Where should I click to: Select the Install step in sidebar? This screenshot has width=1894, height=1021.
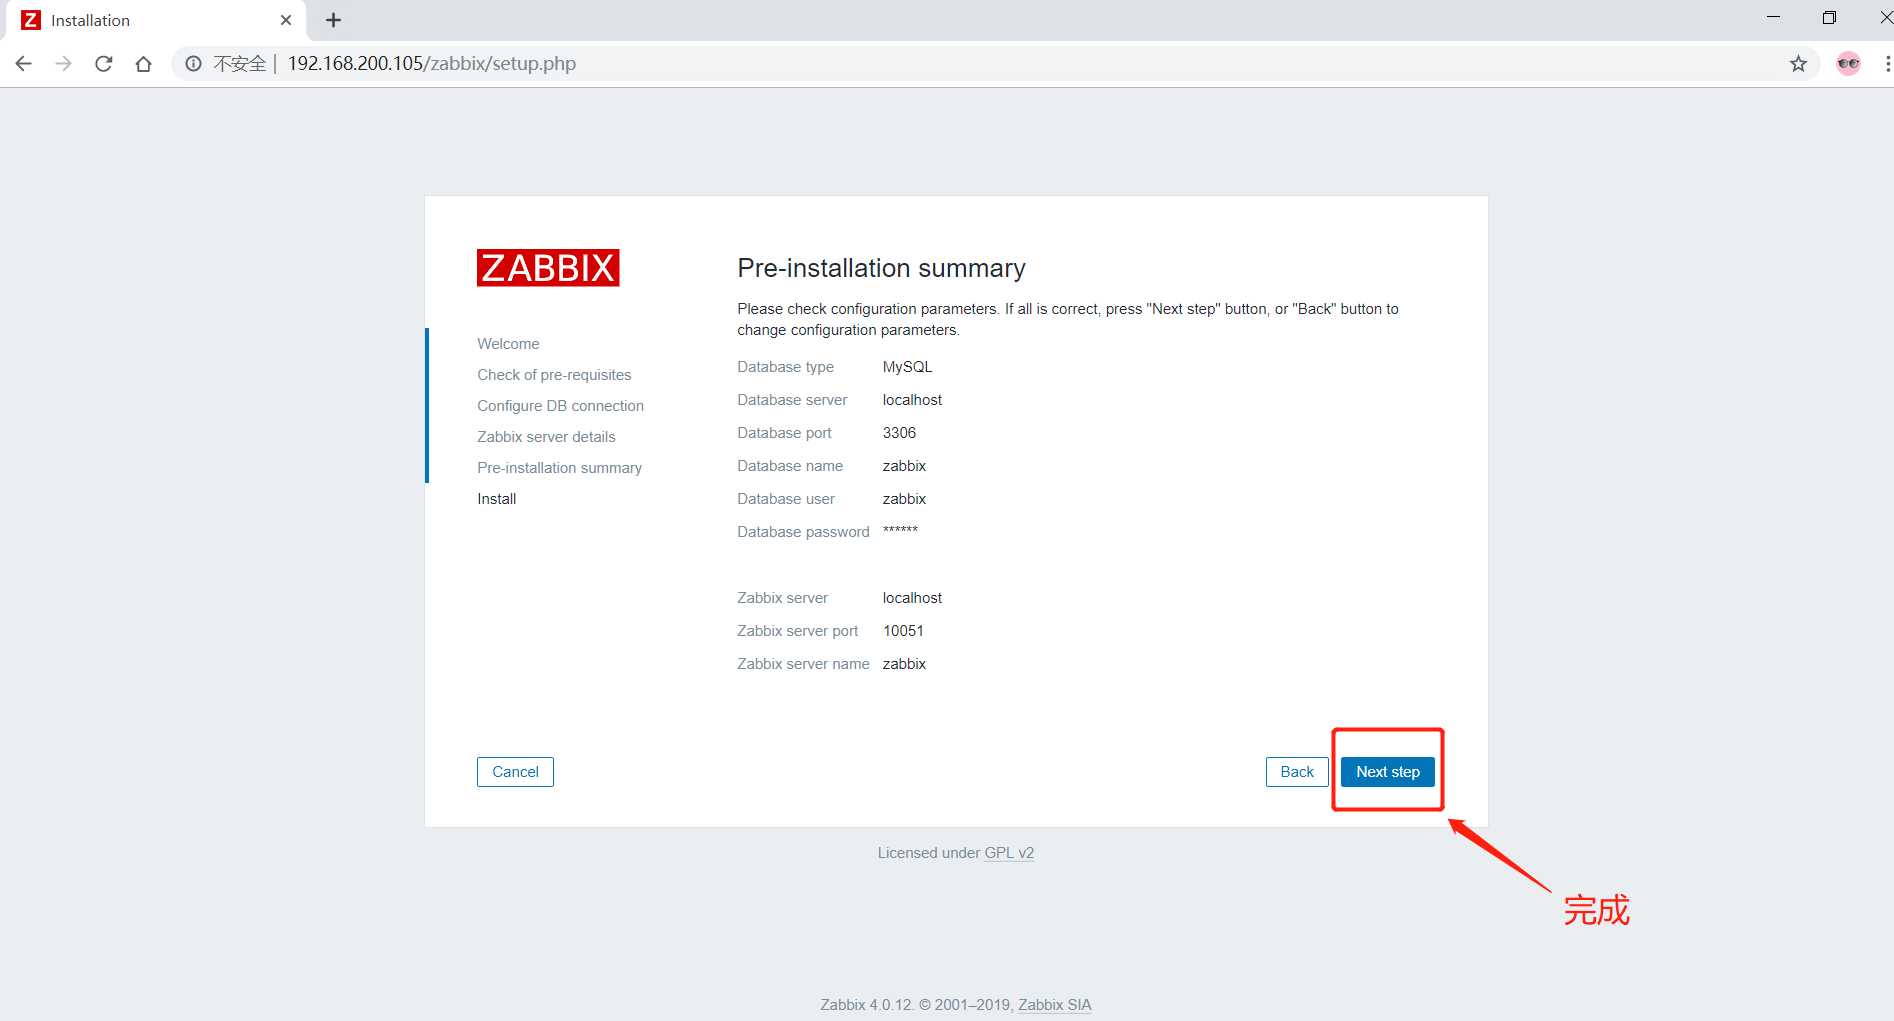click(x=497, y=499)
